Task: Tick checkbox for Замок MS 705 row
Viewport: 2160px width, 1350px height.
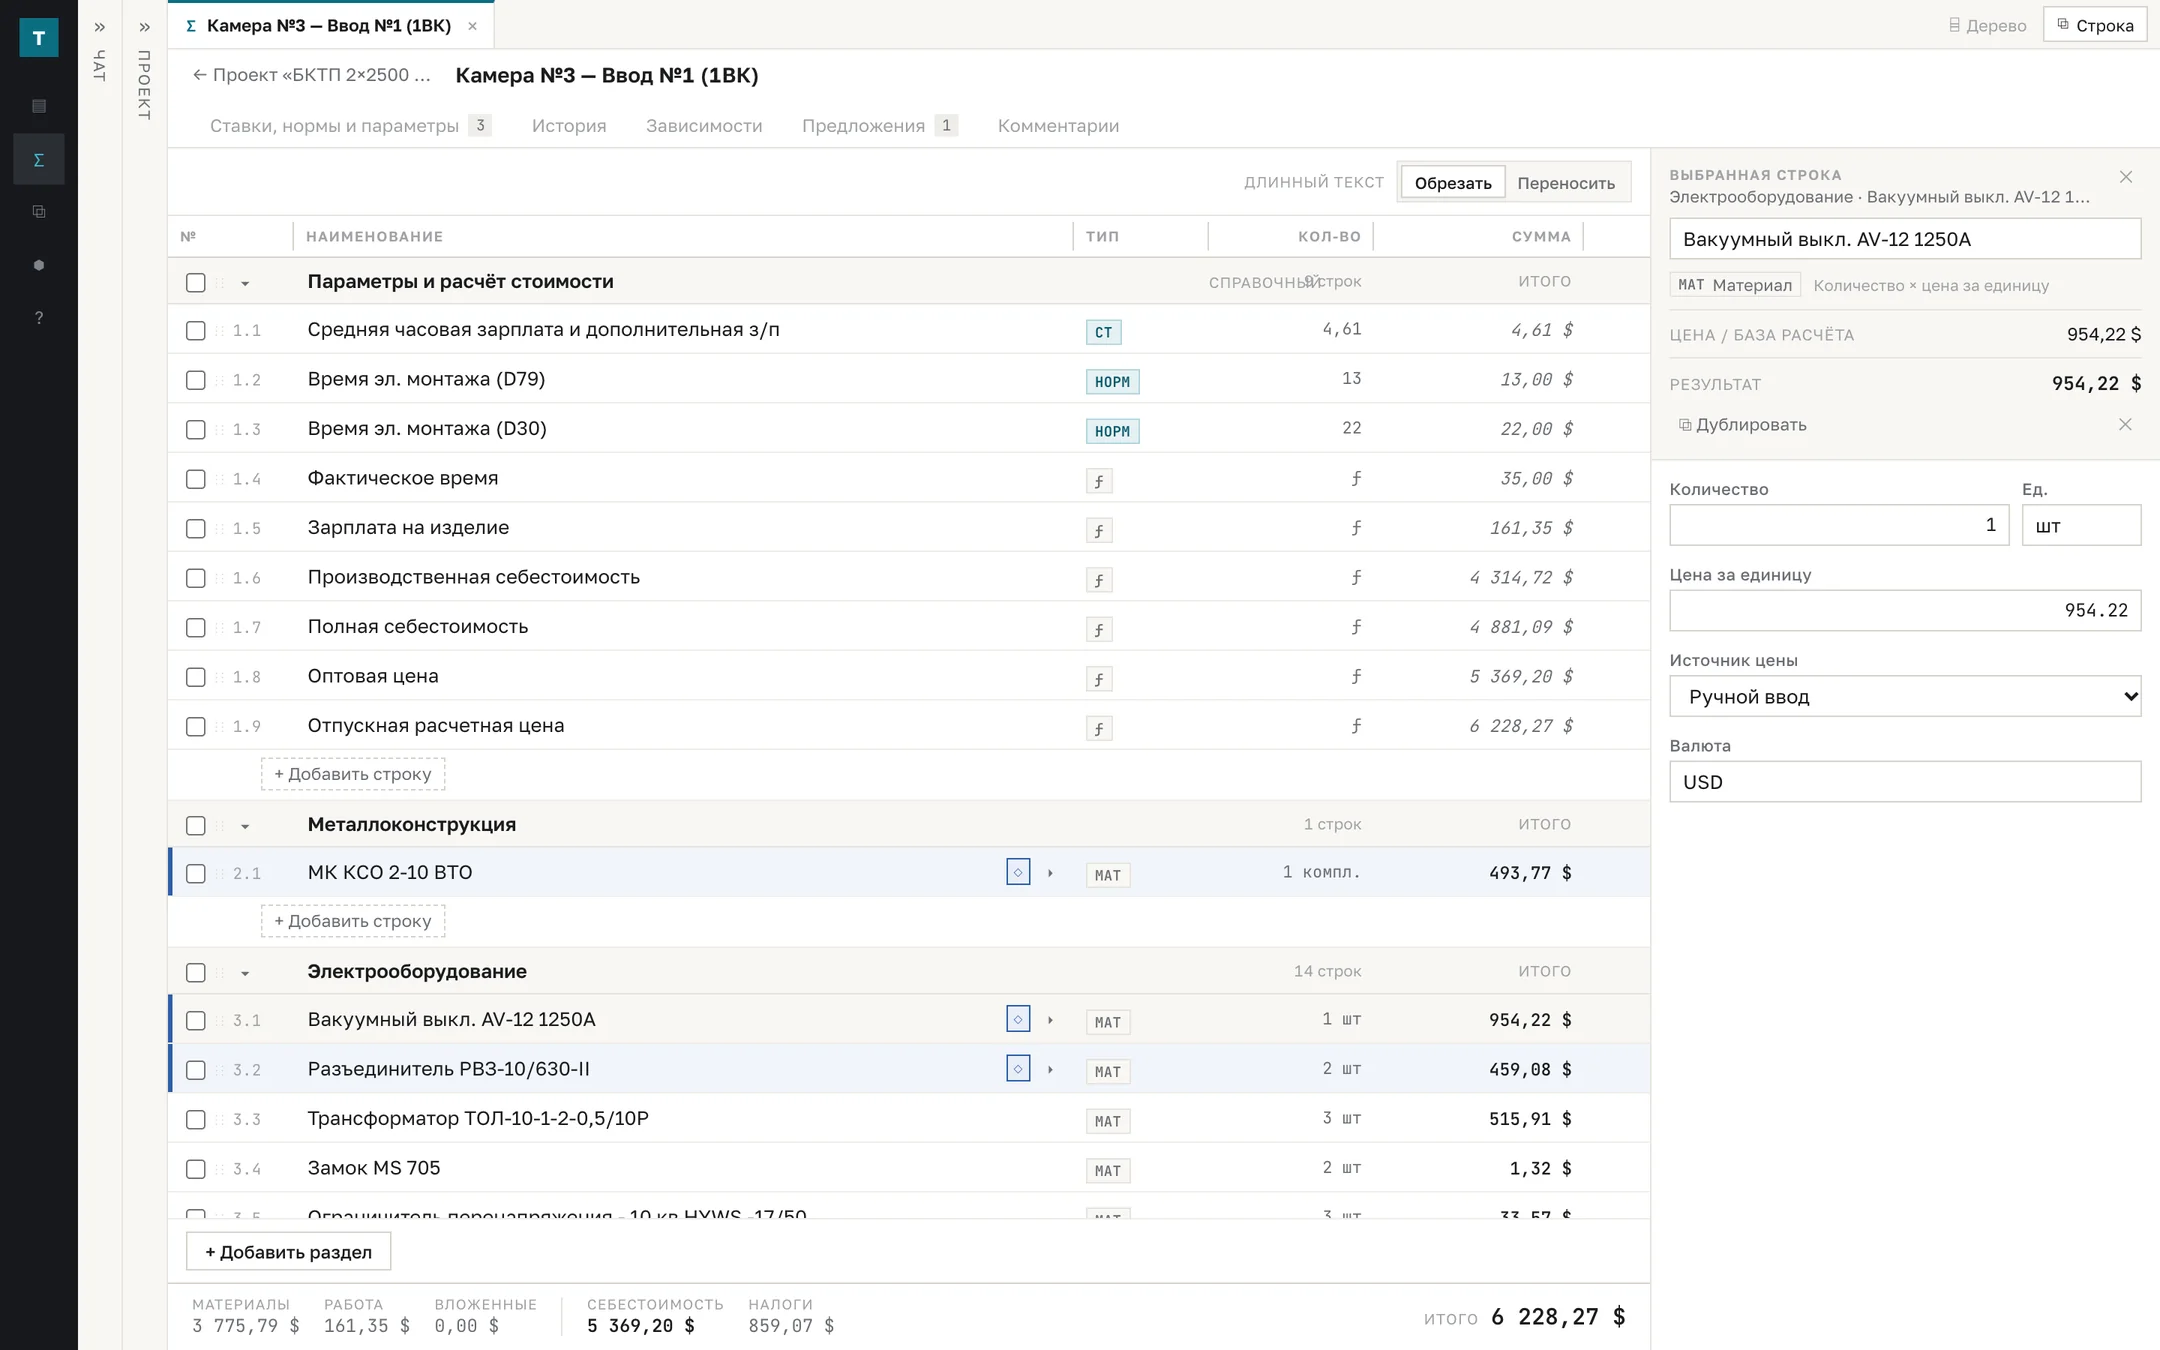Action: (196, 1169)
